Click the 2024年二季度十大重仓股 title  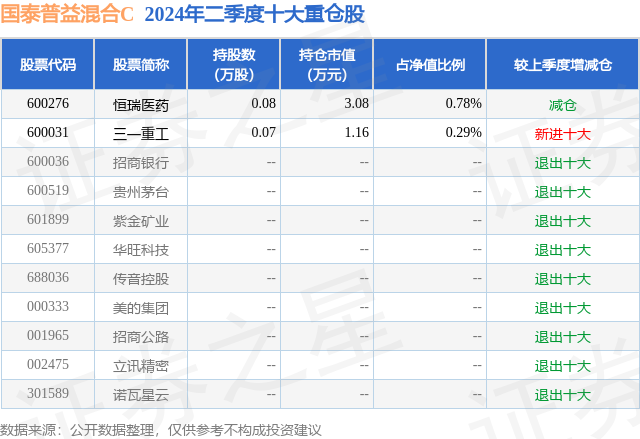click(255, 13)
